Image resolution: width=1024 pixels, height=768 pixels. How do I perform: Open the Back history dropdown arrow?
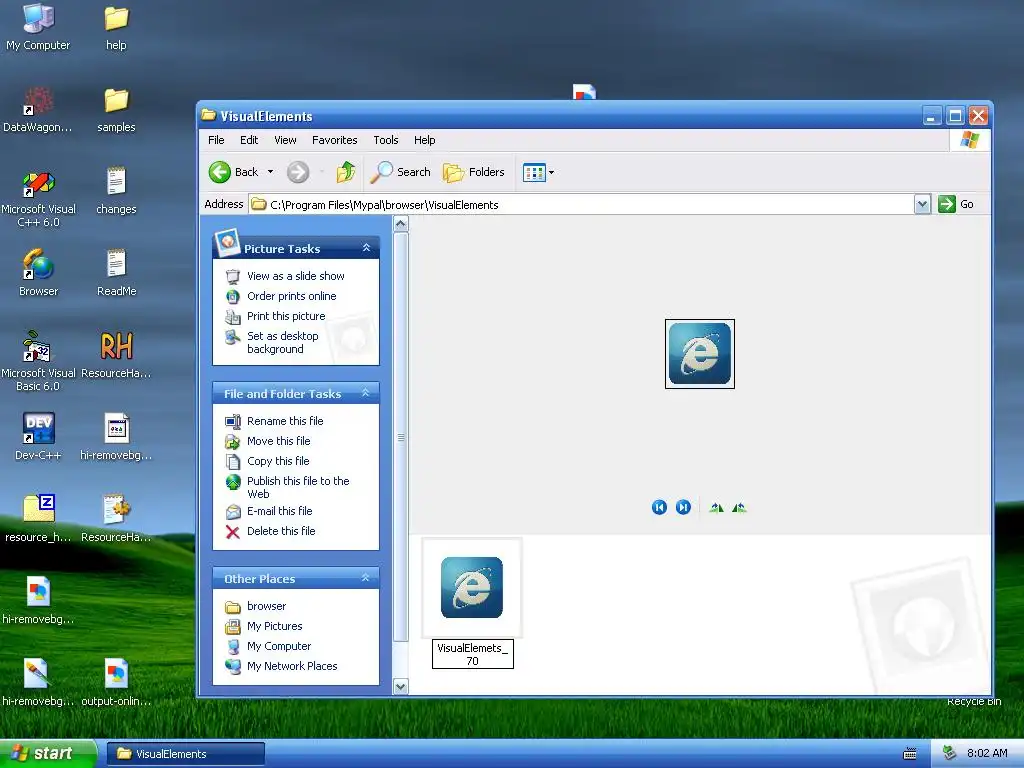tap(270, 172)
